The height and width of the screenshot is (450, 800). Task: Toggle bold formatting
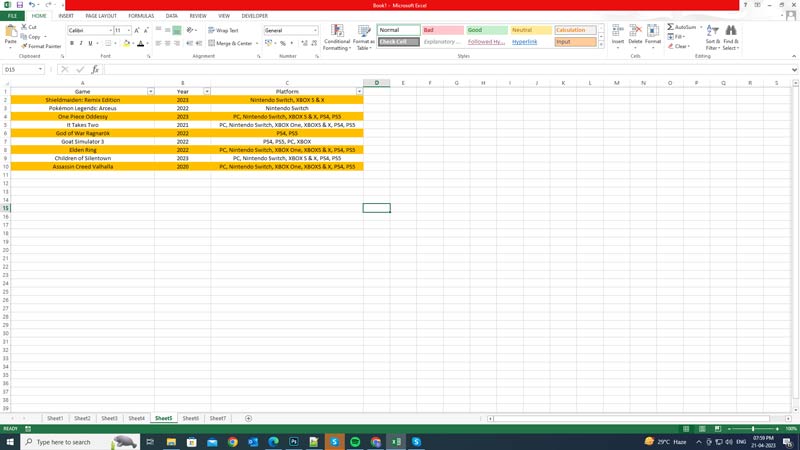click(72, 43)
